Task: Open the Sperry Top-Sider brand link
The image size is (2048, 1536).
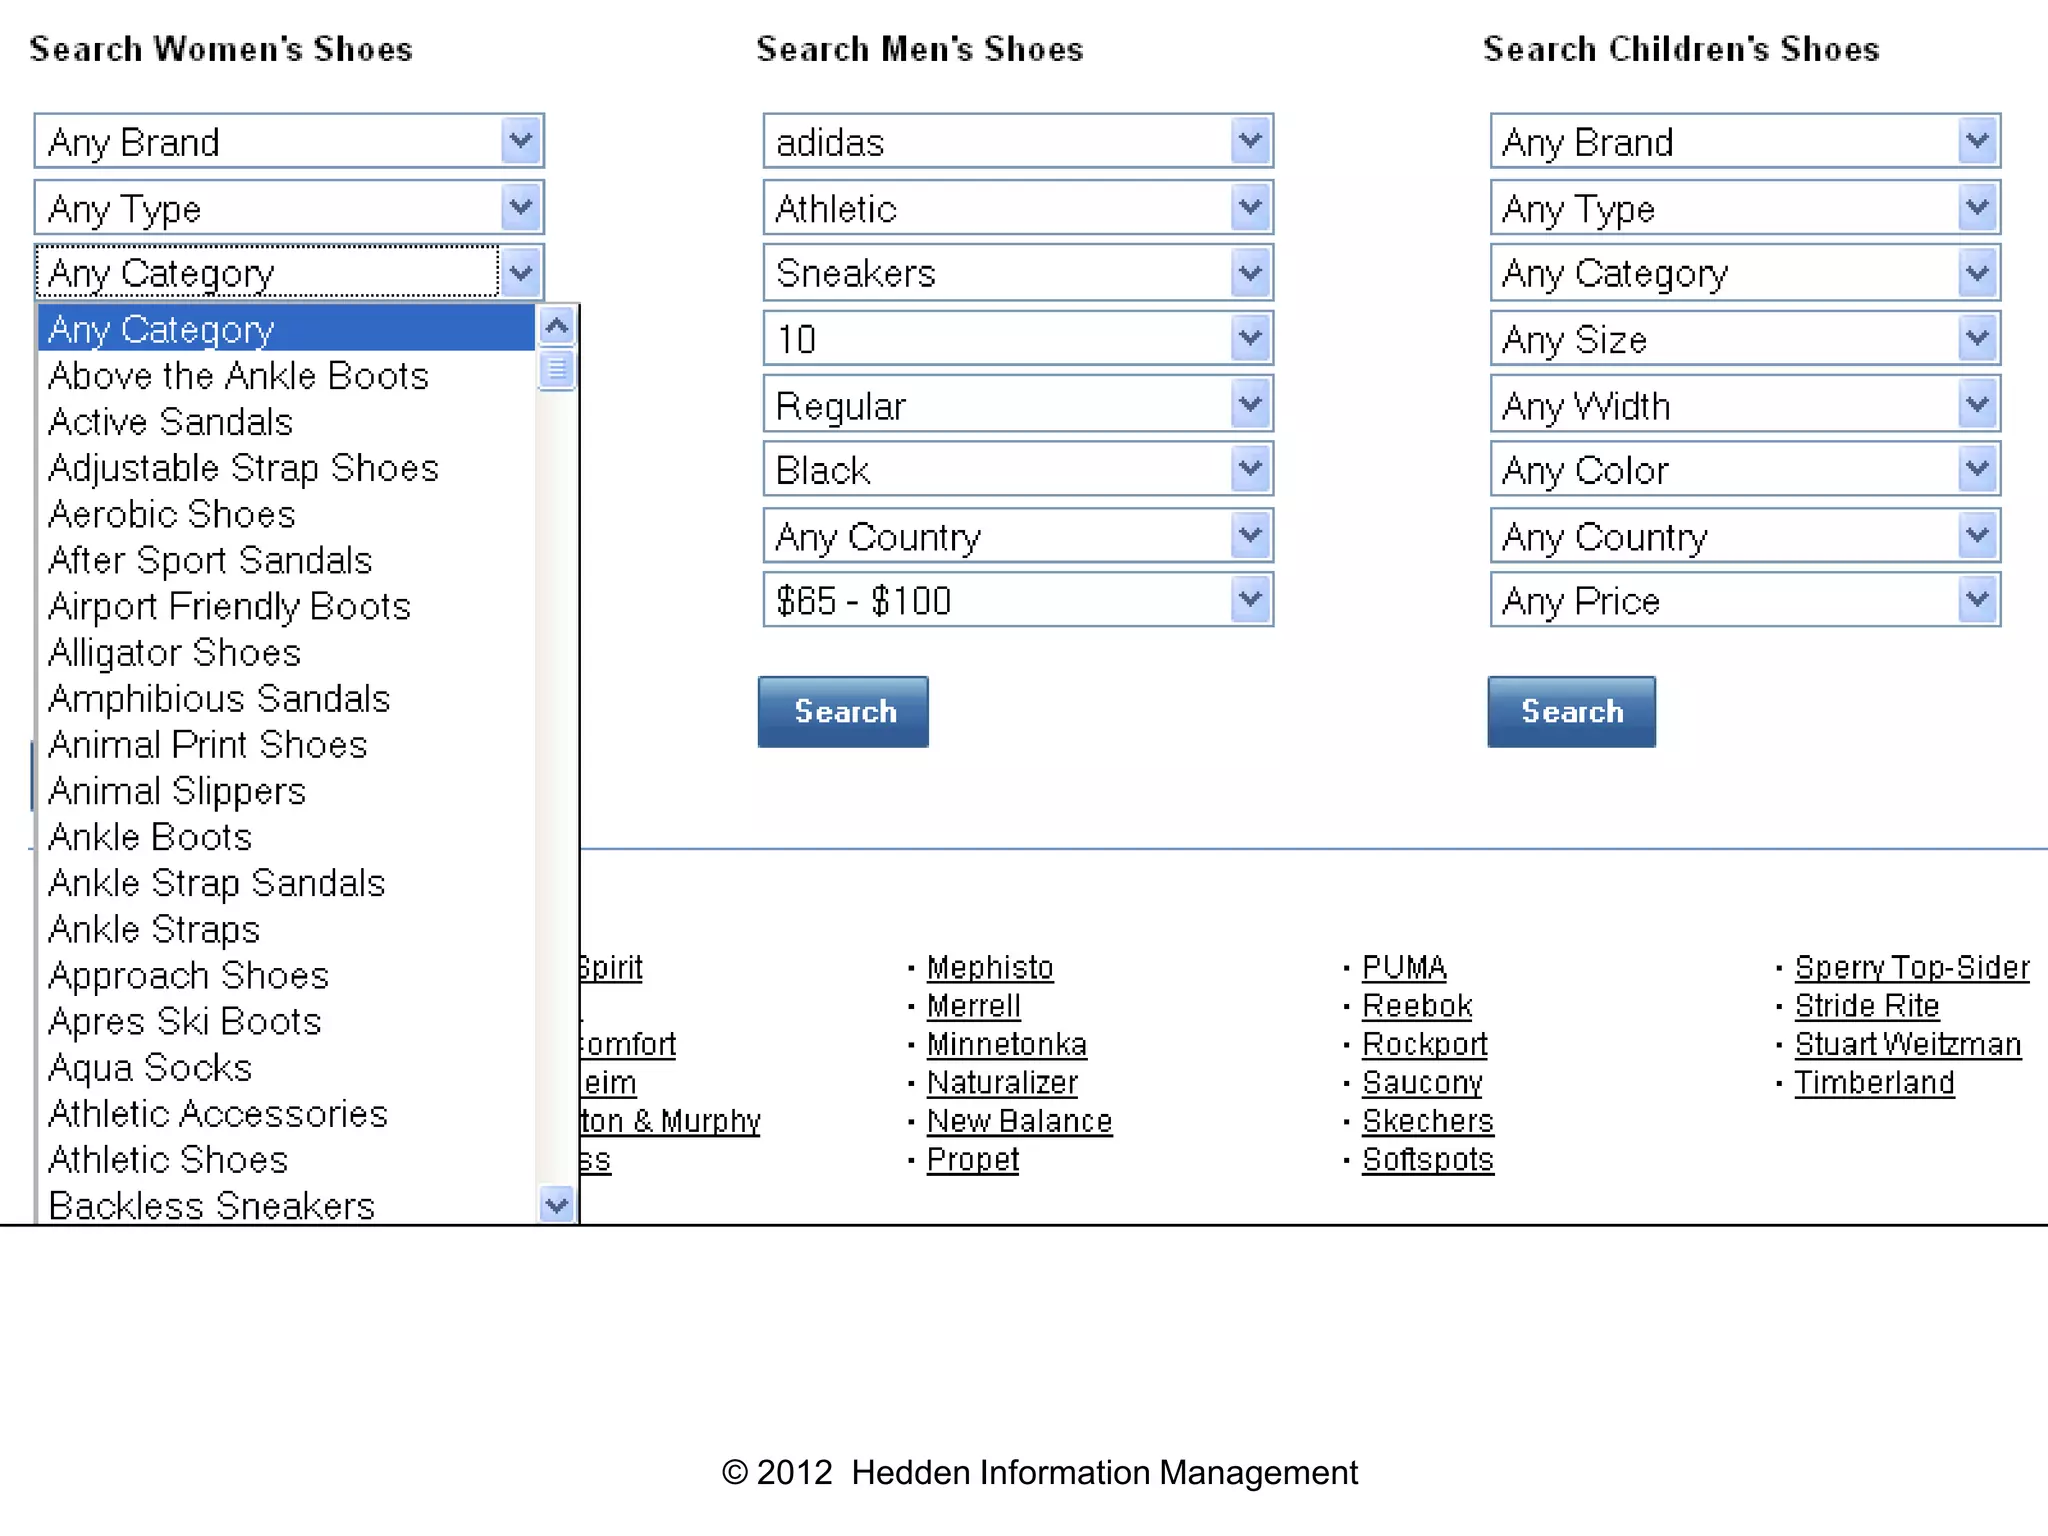Action: (x=1912, y=968)
